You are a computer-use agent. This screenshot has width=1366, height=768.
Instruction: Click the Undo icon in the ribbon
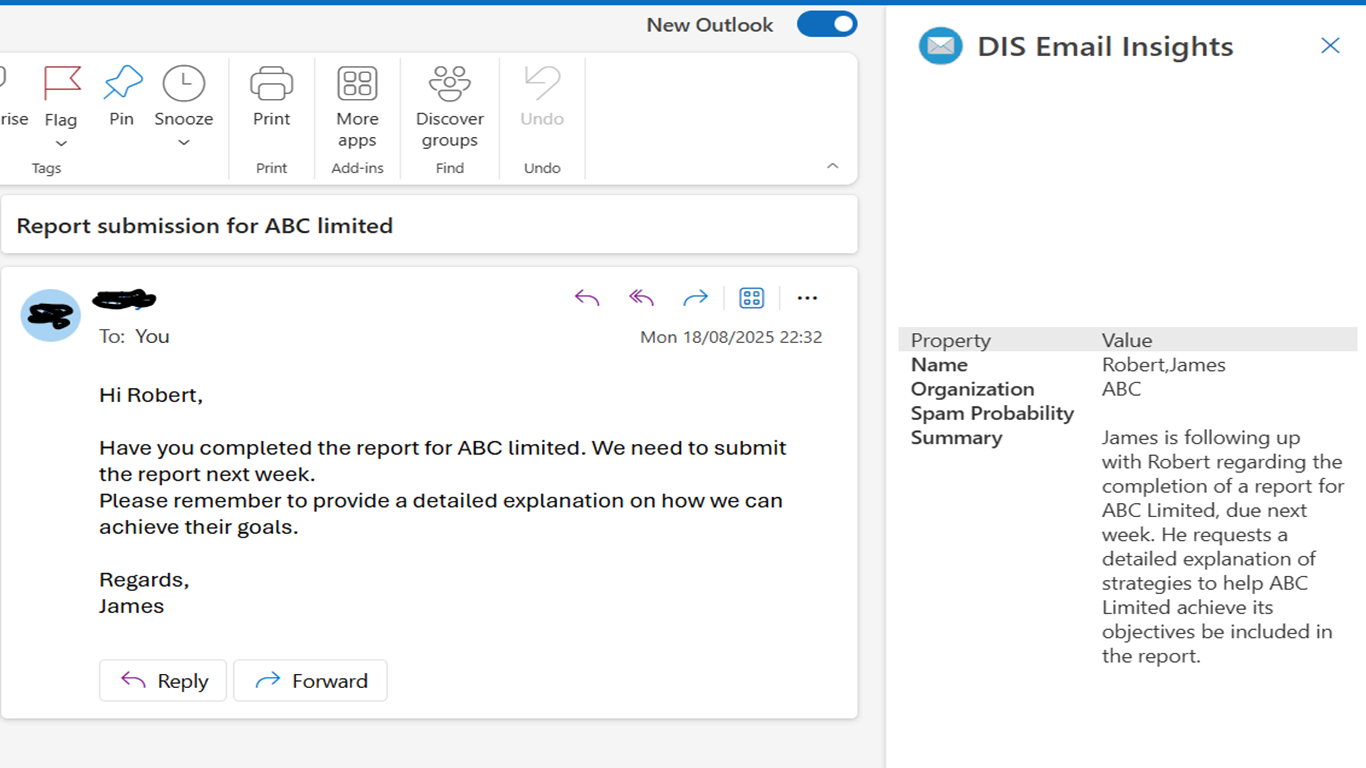[542, 84]
